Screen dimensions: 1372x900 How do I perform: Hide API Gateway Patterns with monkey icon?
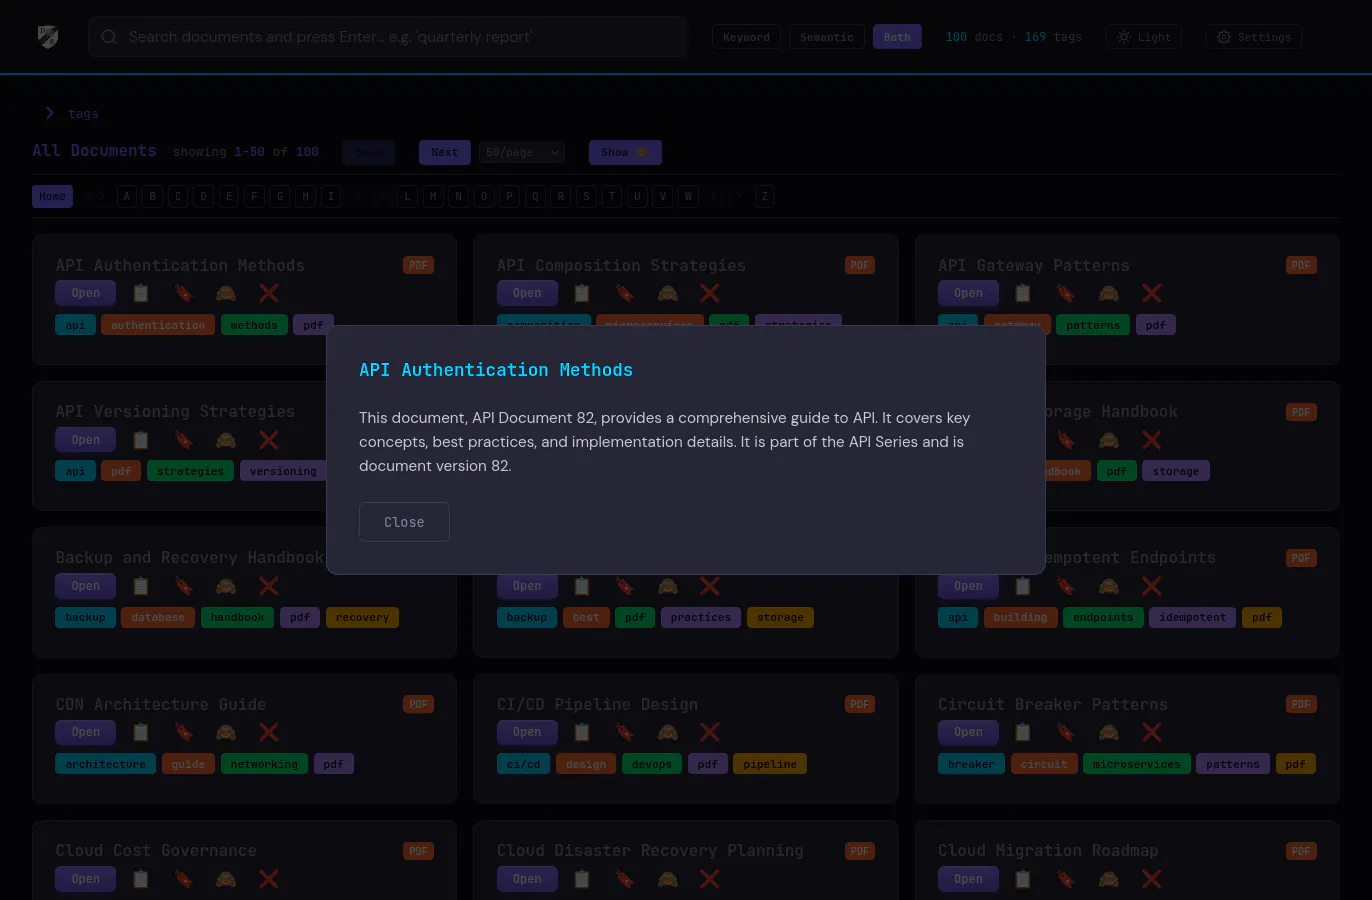(x=1109, y=293)
